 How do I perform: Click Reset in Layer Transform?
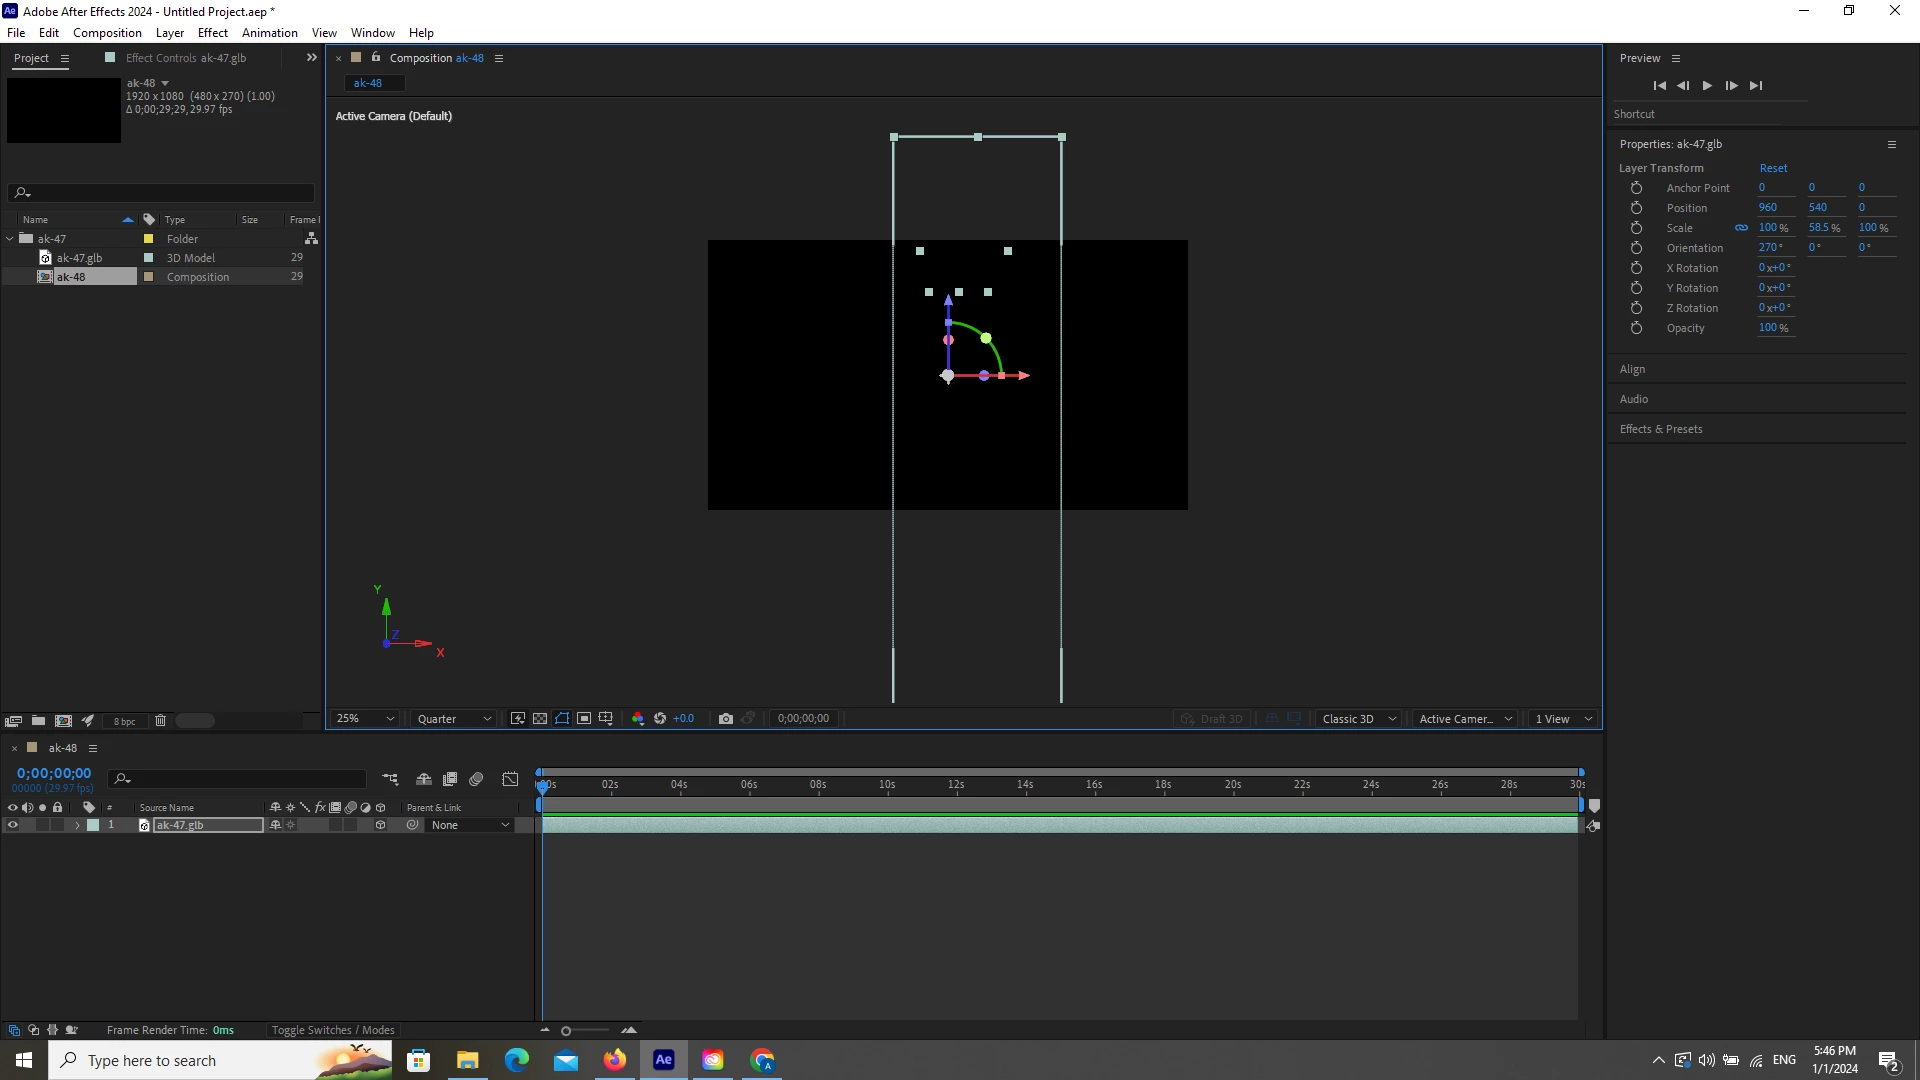(x=1773, y=168)
